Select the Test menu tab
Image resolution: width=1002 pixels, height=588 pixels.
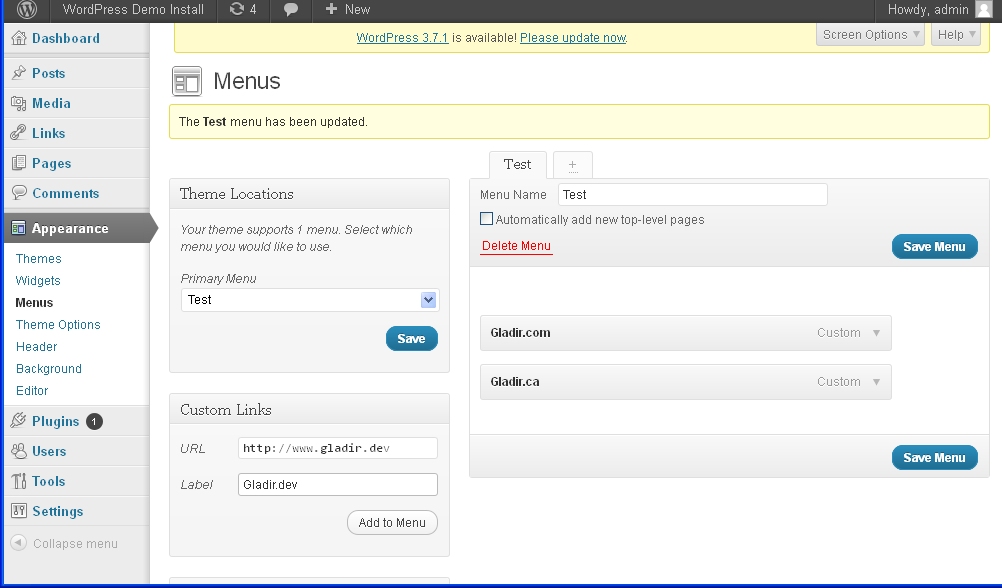coord(517,164)
